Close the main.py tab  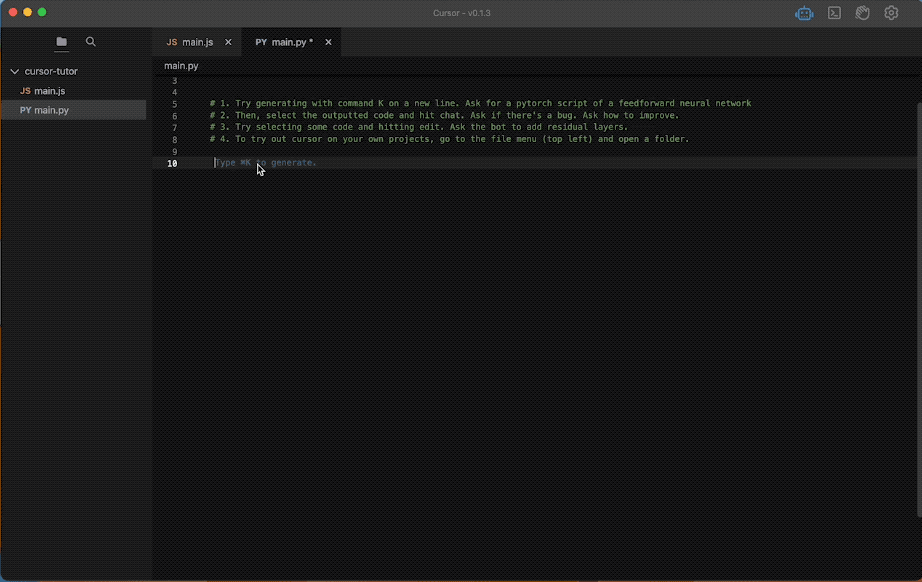point(328,42)
